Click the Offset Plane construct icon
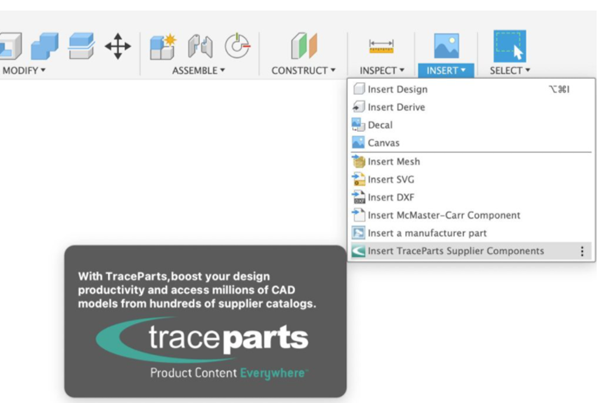The width and height of the screenshot is (605, 403). [304, 47]
